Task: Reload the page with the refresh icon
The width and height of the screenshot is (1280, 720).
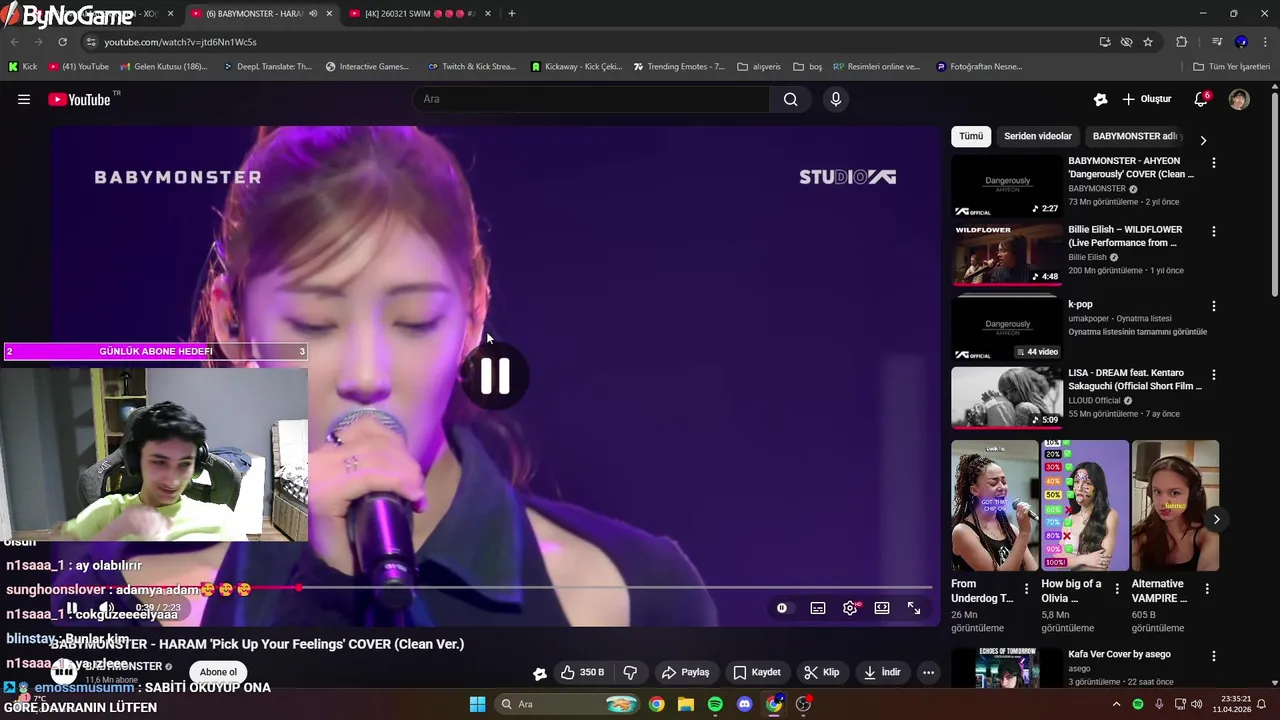Action: (x=62, y=42)
